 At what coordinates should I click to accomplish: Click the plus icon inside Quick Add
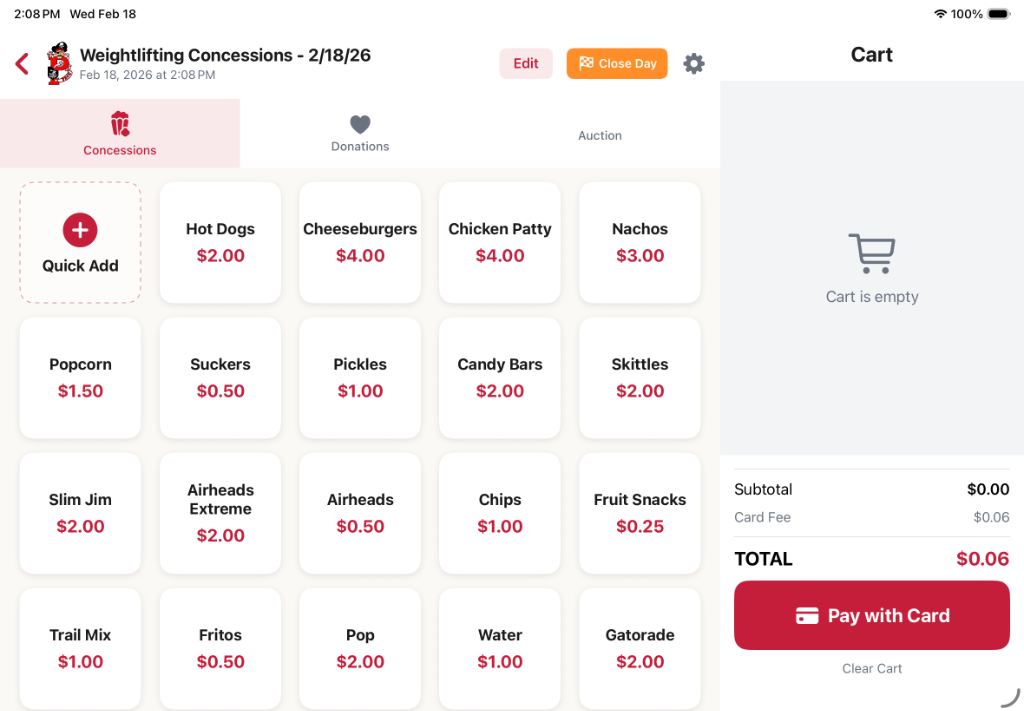pyautogui.click(x=80, y=229)
